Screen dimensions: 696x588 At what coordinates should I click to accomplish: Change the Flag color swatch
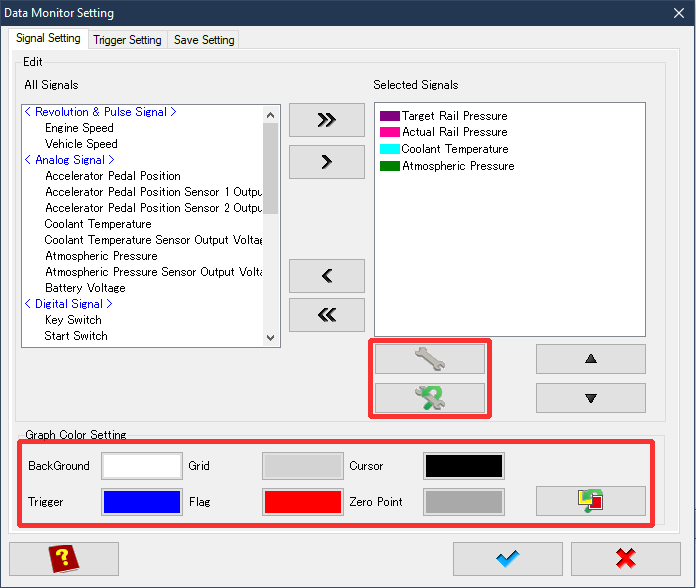click(x=303, y=502)
